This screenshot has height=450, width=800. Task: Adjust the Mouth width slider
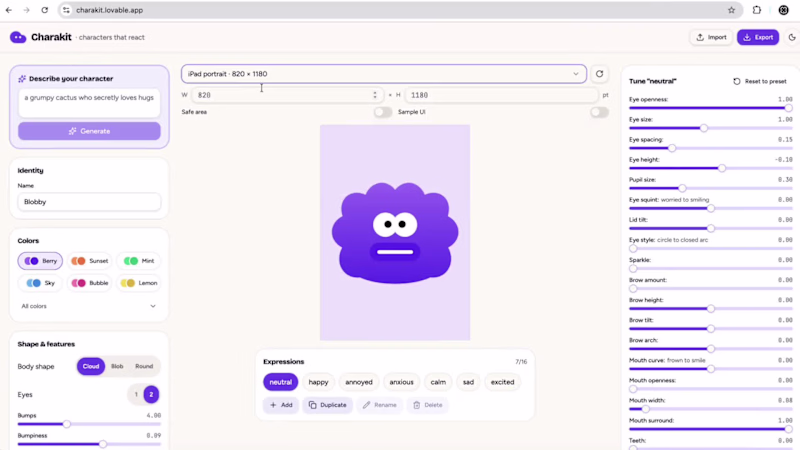(711, 409)
